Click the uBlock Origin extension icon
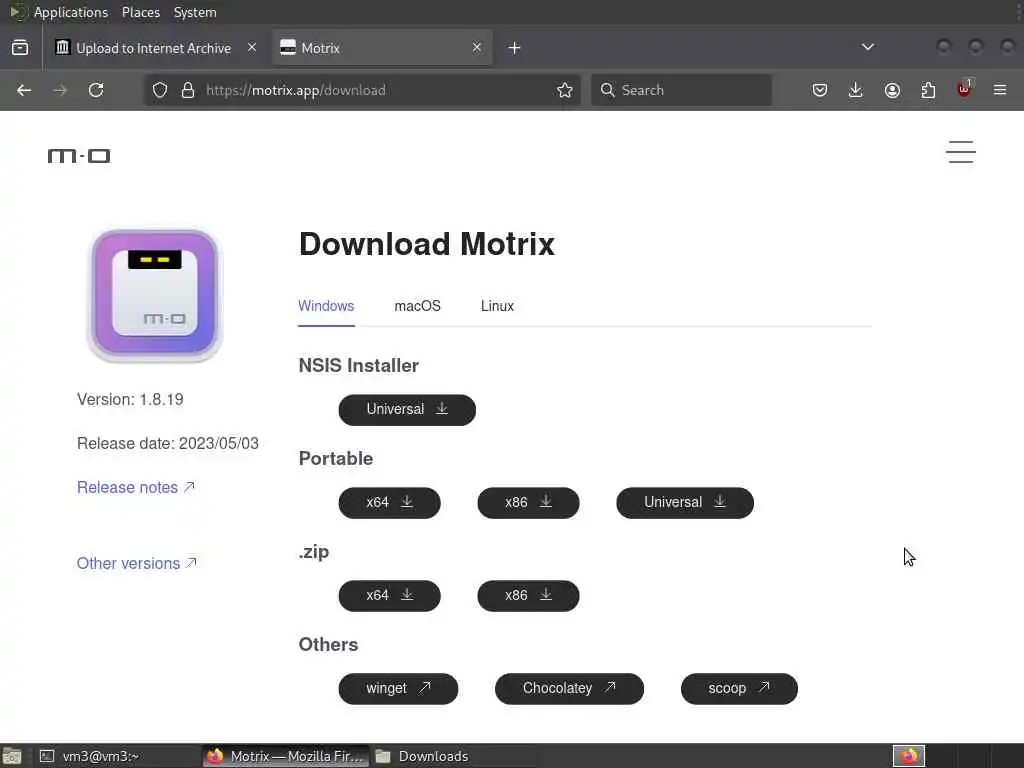This screenshot has height=768, width=1024. point(964,89)
